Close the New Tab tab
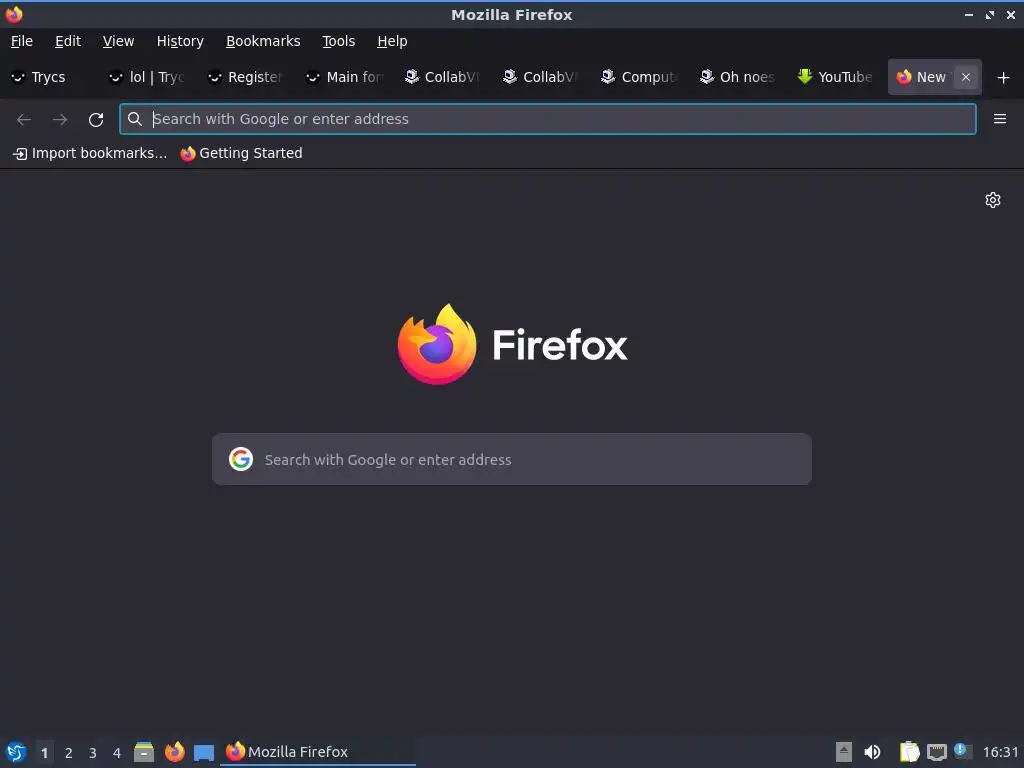The width and height of the screenshot is (1024, 768). [x=966, y=77]
